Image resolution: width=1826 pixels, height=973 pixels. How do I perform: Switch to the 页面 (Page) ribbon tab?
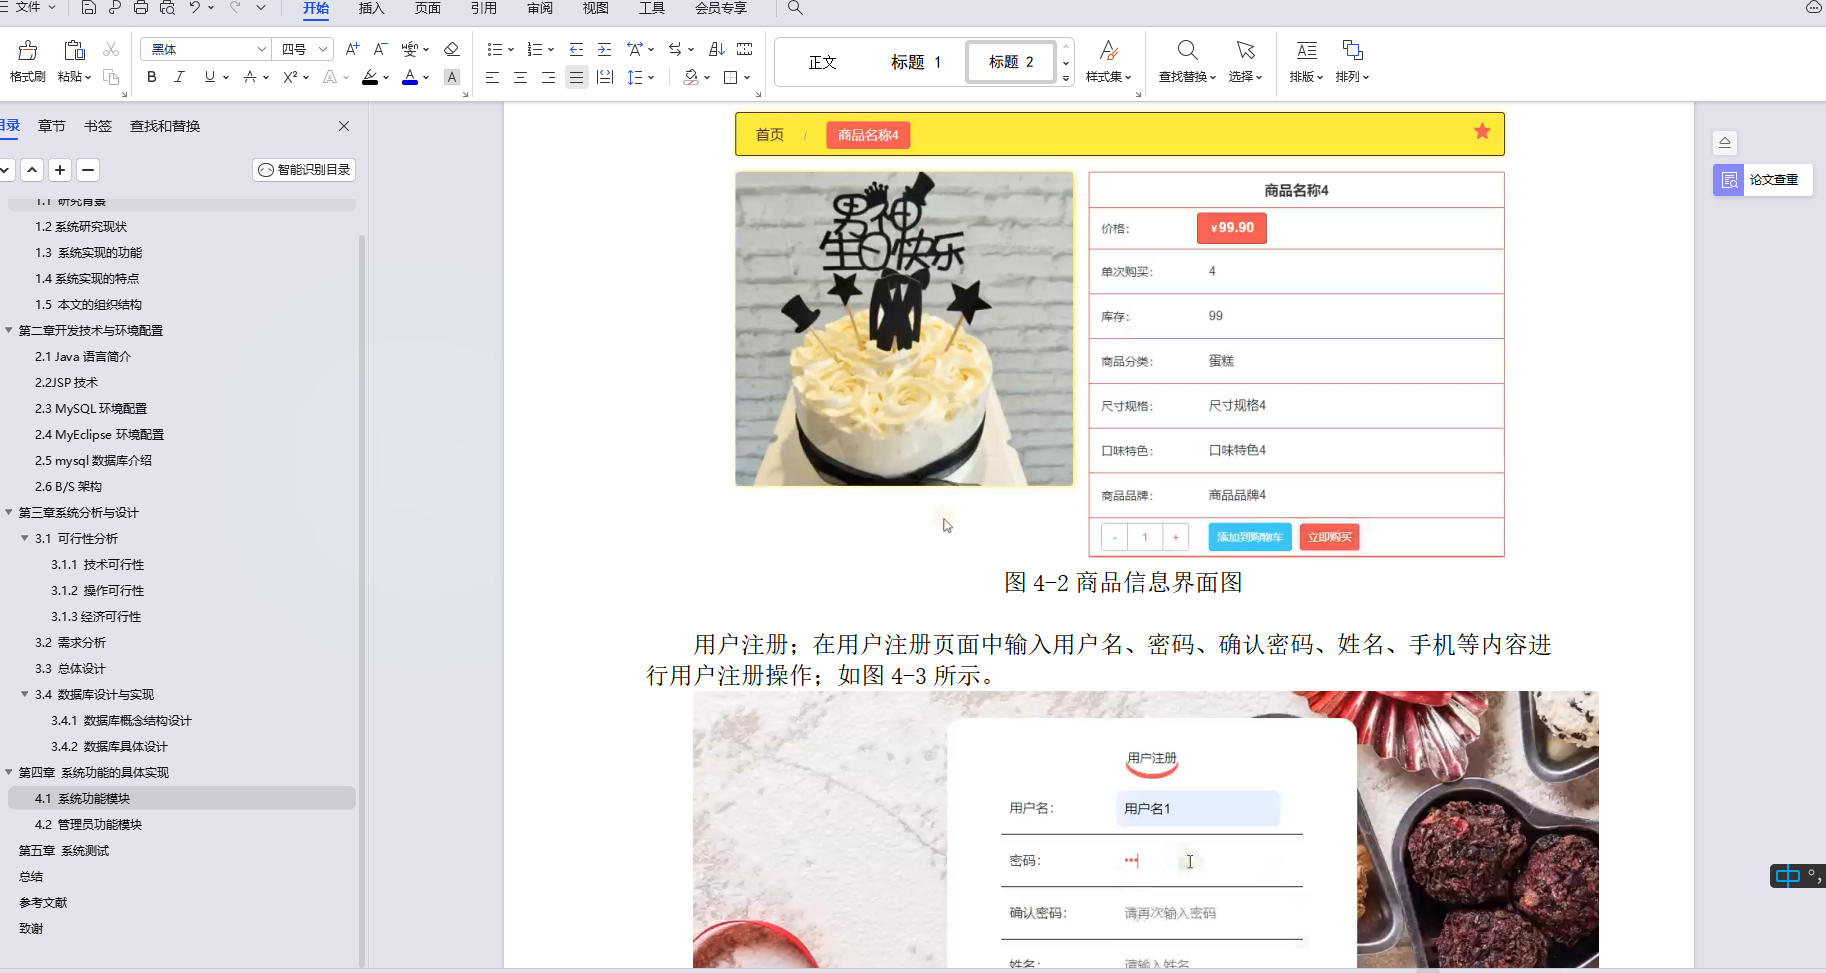click(428, 8)
